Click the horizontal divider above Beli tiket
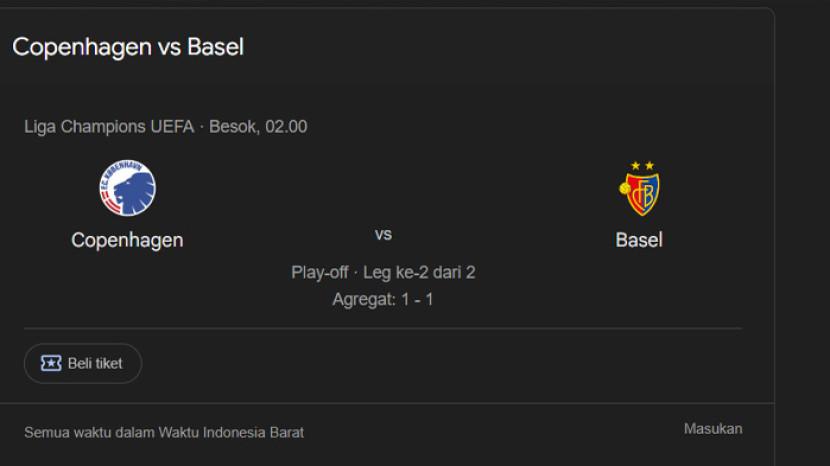Screen dimensions: 830x466 pos(383,328)
